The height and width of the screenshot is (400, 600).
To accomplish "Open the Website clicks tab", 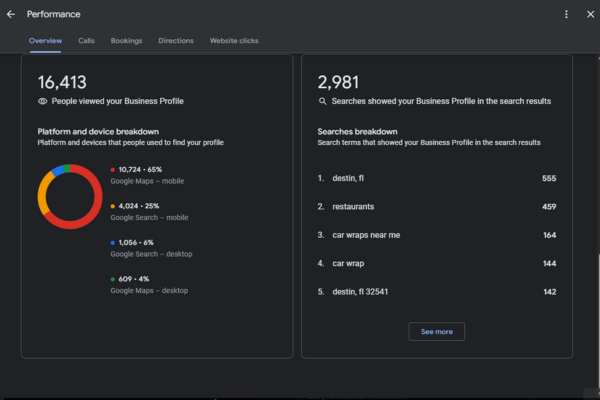I will coord(234,41).
